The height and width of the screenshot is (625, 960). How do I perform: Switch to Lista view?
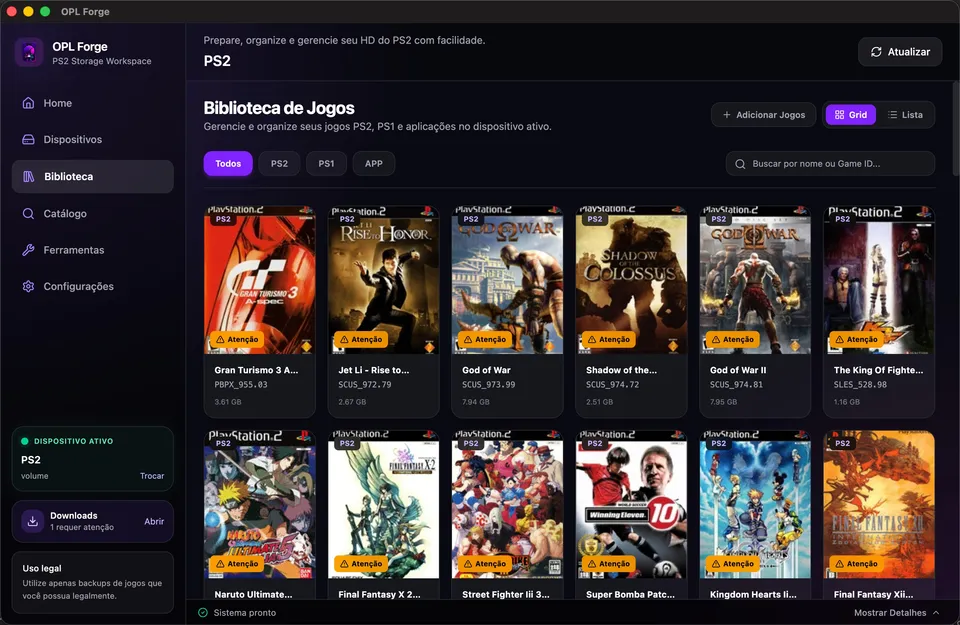tap(906, 114)
